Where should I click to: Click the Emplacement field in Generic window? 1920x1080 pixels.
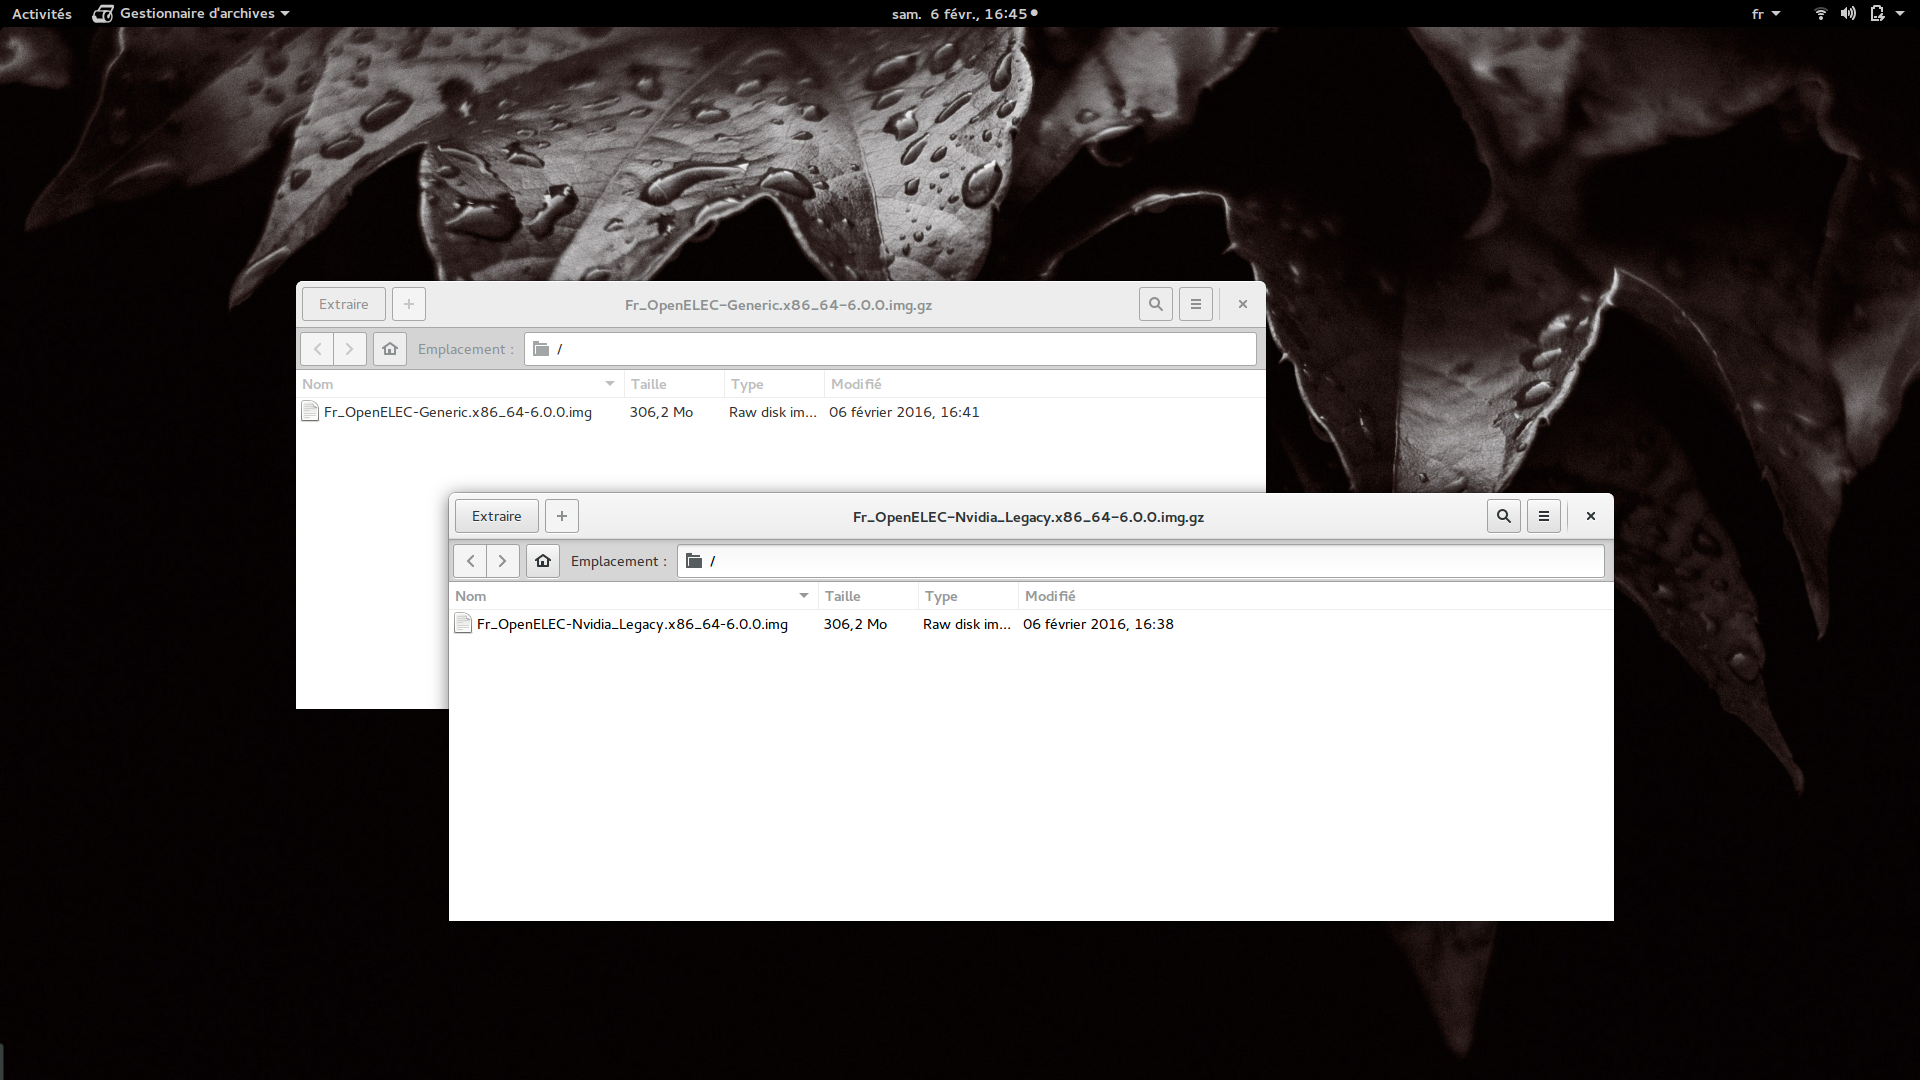tap(890, 349)
